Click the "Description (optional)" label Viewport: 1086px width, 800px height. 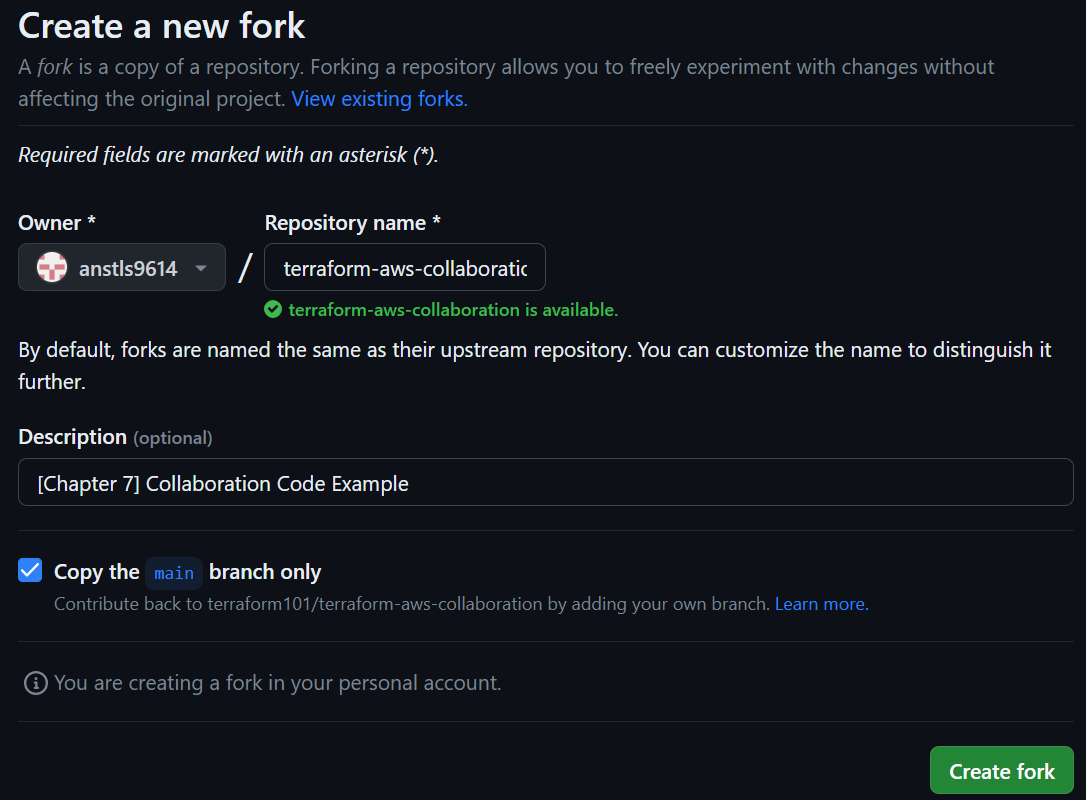(115, 437)
